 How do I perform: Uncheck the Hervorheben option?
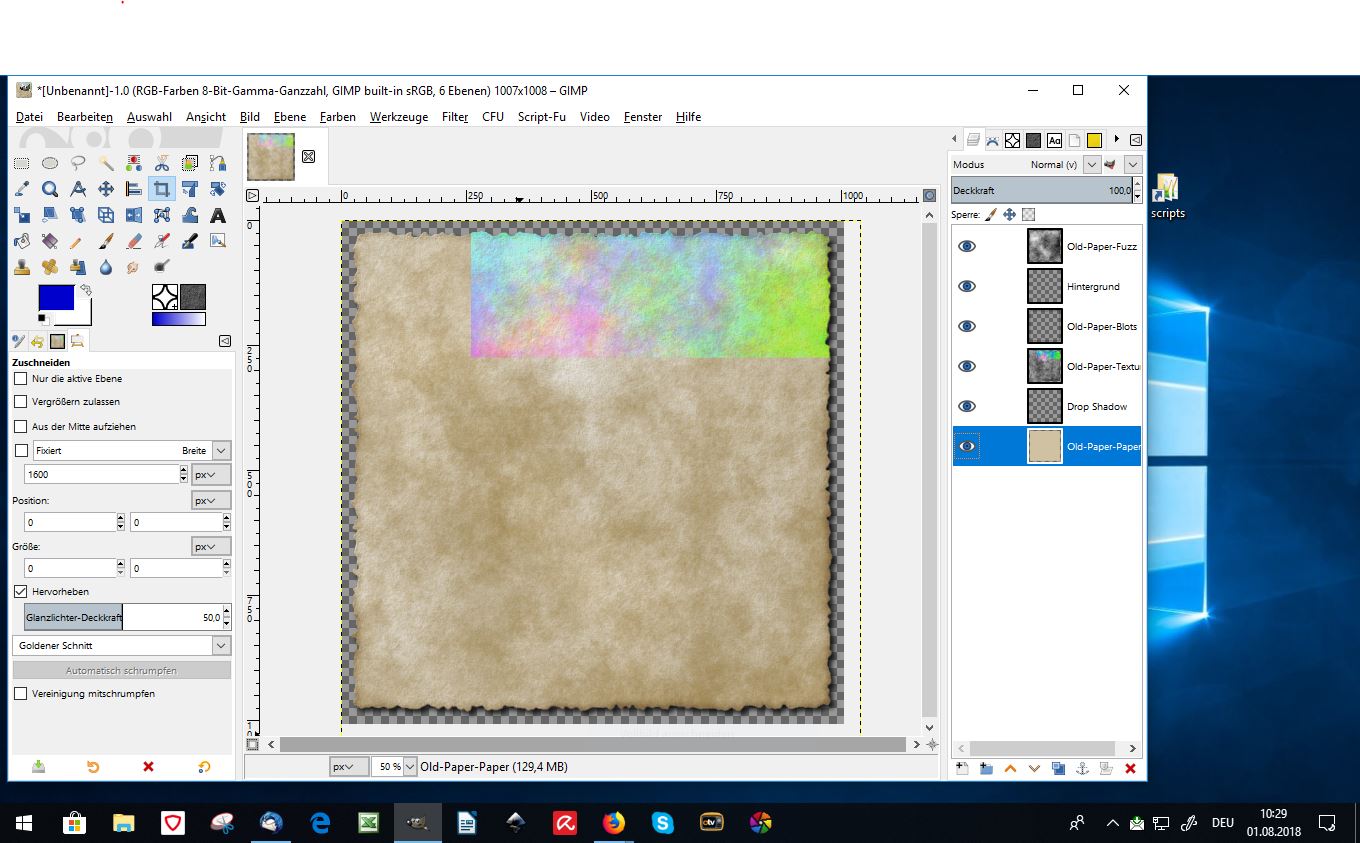coord(20,591)
